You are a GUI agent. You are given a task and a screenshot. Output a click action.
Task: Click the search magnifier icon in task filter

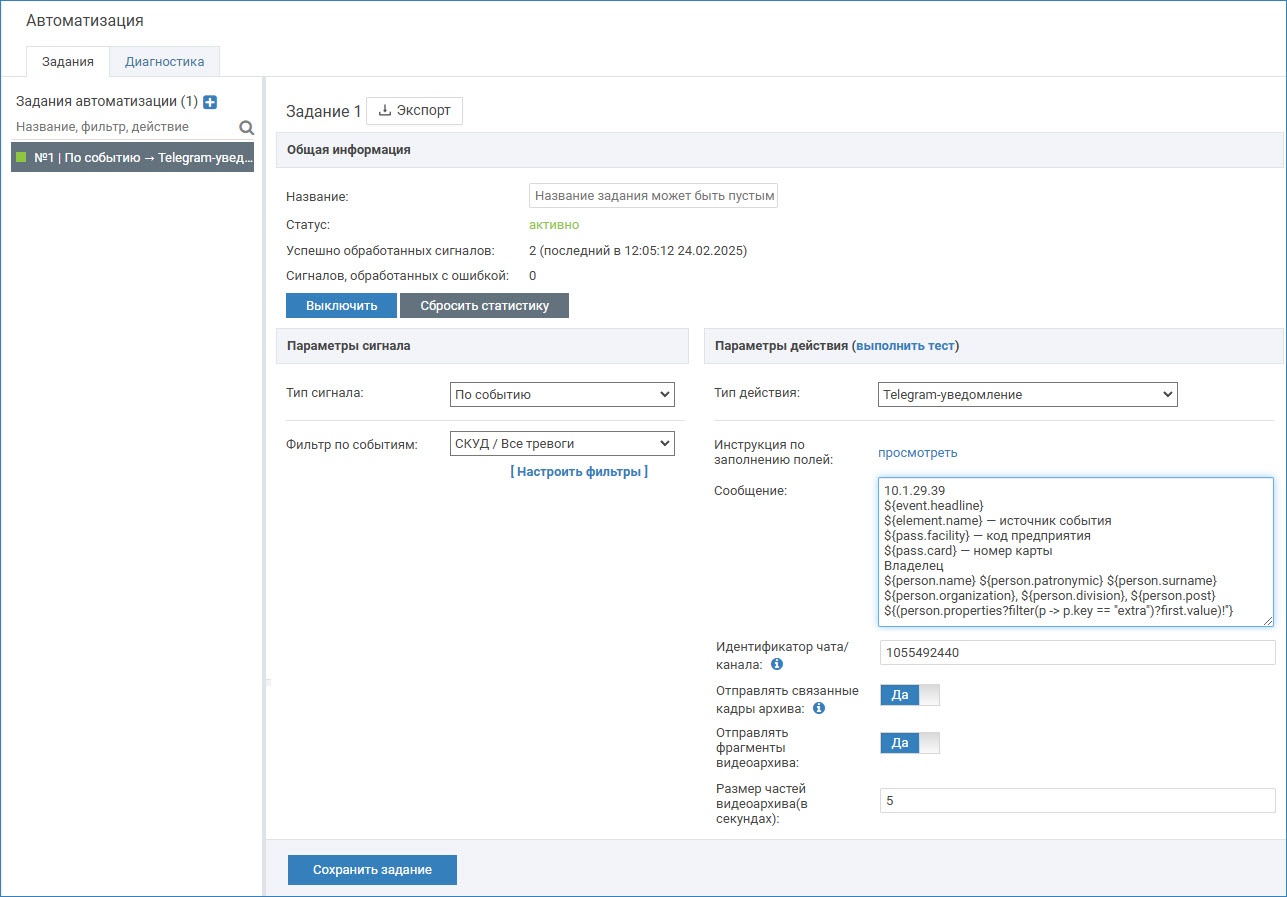[246, 128]
